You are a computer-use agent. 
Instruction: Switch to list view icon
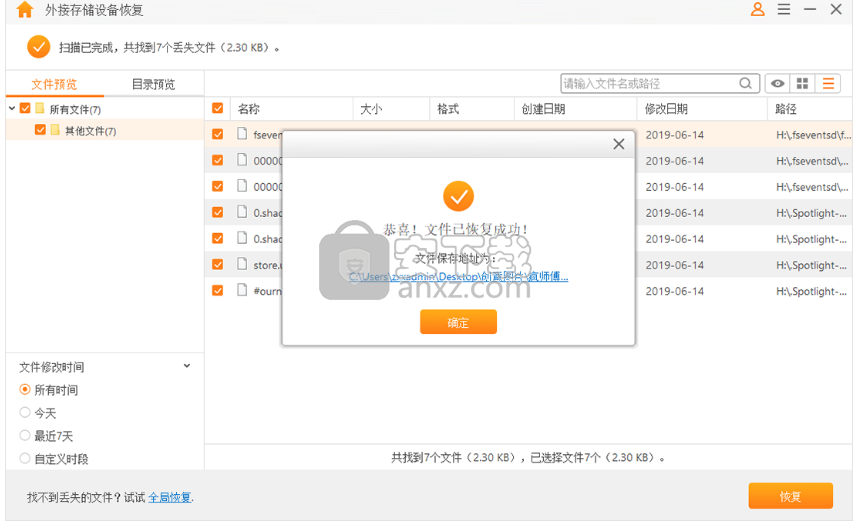pos(828,83)
